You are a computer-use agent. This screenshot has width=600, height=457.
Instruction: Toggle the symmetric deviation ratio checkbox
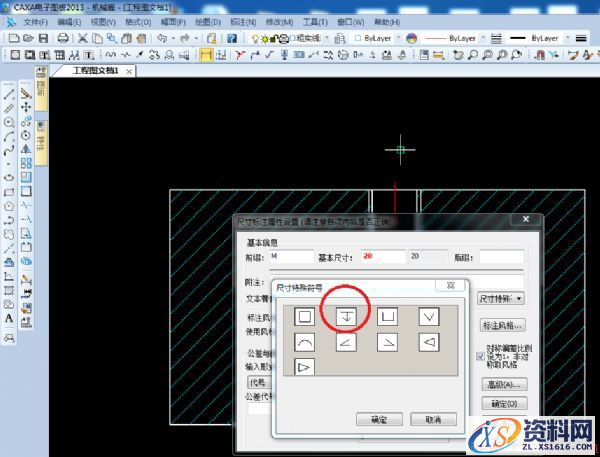pos(481,353)
